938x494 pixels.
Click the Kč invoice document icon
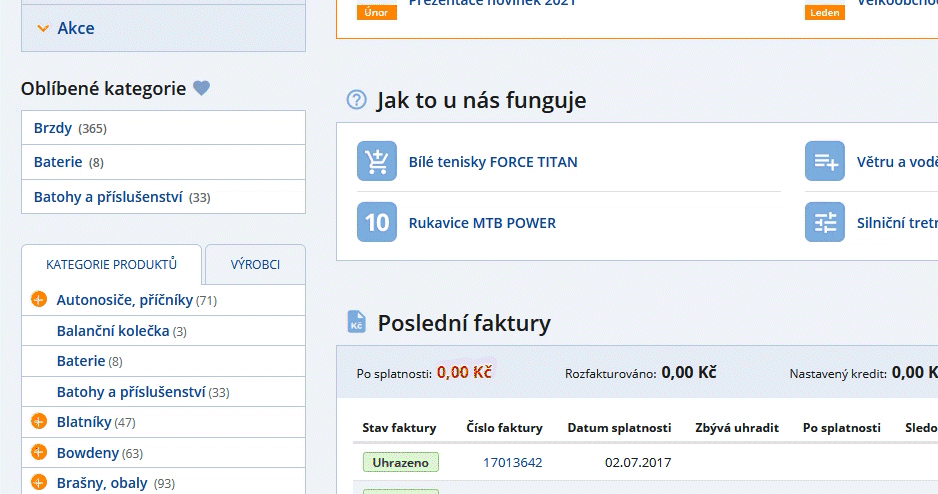(x=357, y=322)
